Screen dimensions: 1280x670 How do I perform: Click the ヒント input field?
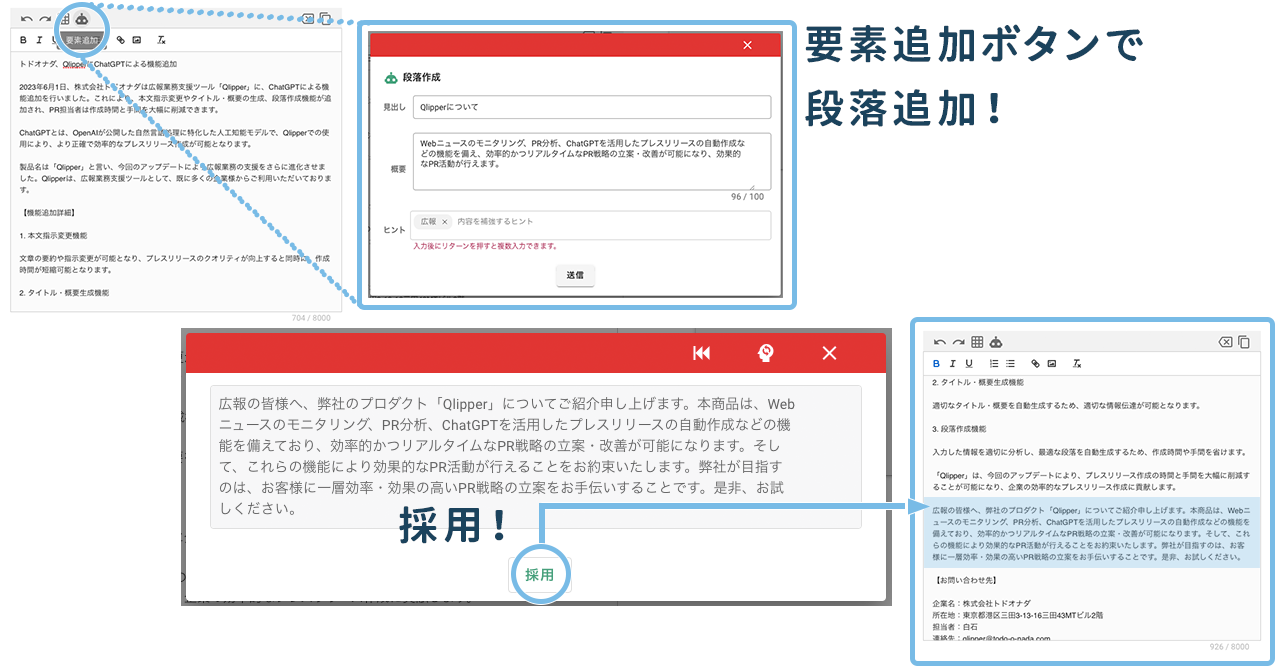(591, 225)
